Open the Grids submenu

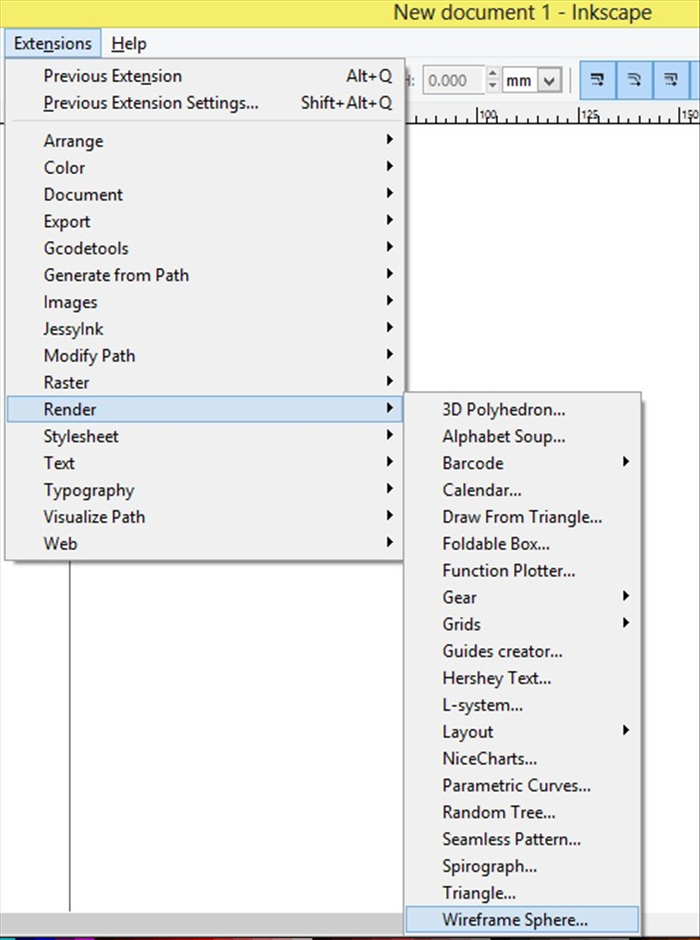click(x=522, y=625)
